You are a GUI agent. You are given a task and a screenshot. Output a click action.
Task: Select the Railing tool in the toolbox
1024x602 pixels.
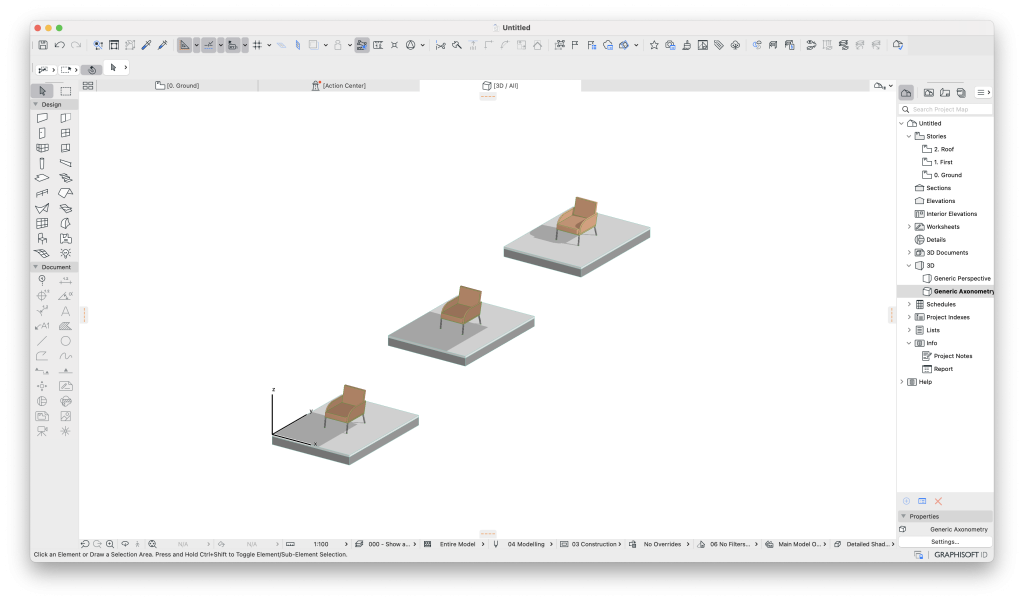(x=42, y=193)
